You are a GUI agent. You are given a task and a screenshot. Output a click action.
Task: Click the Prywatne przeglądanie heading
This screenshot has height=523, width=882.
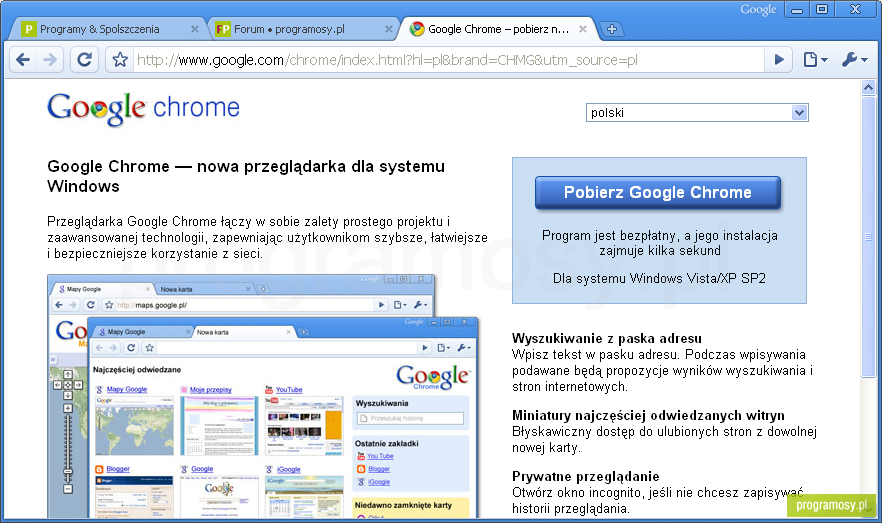586,476
